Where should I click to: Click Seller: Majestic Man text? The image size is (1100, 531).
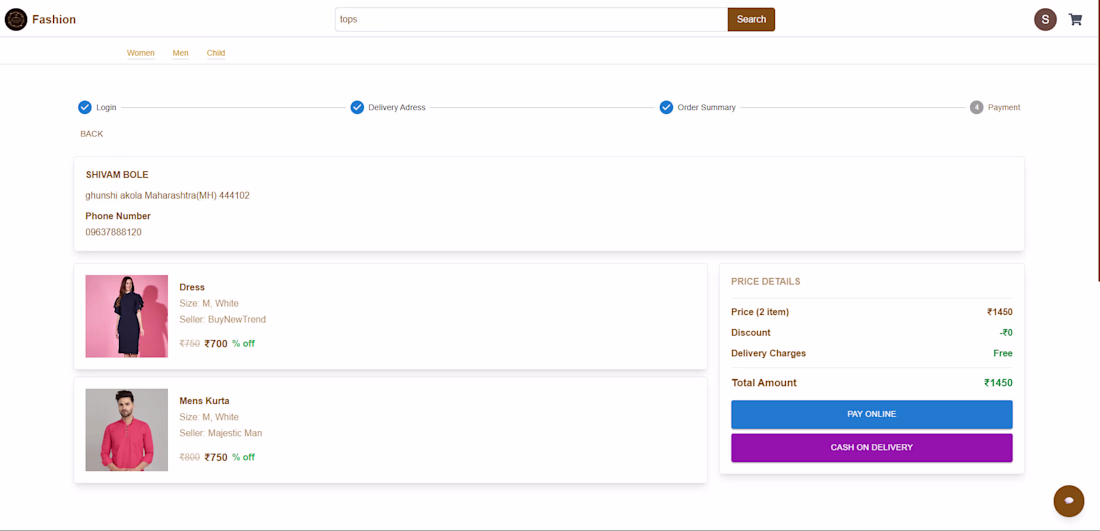click(x=221, y=433)
